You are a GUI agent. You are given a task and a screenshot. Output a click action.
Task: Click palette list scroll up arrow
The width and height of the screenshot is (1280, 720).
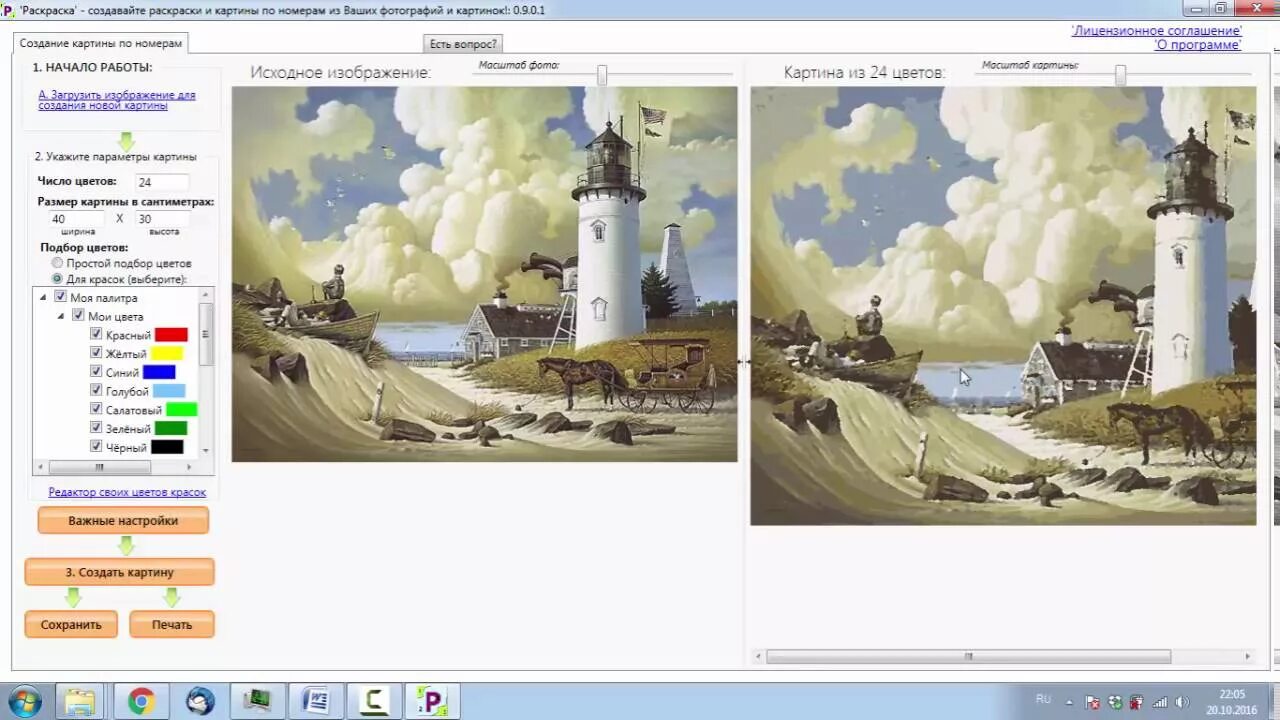(x=206, y=295)
